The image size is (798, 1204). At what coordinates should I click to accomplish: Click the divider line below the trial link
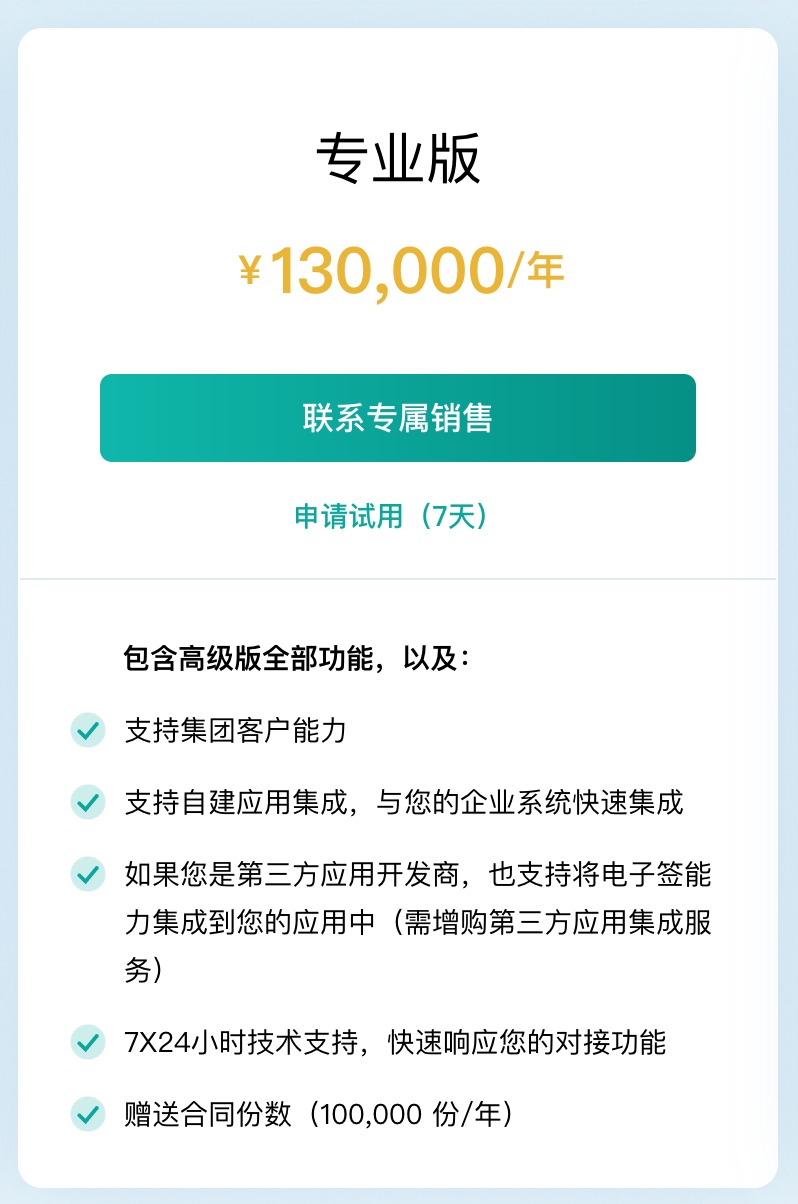click(x=398, y=578)
